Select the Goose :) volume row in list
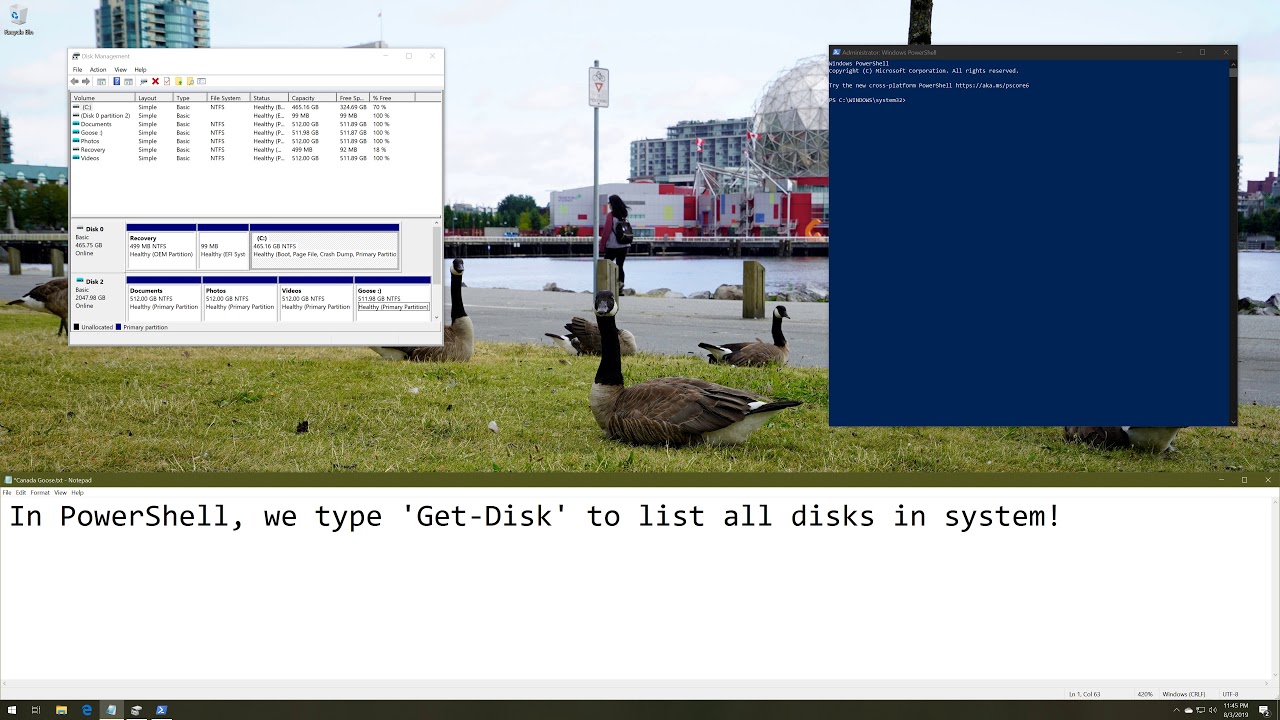The height and width of the screenshot is (720, 1280). click(255, 133)
